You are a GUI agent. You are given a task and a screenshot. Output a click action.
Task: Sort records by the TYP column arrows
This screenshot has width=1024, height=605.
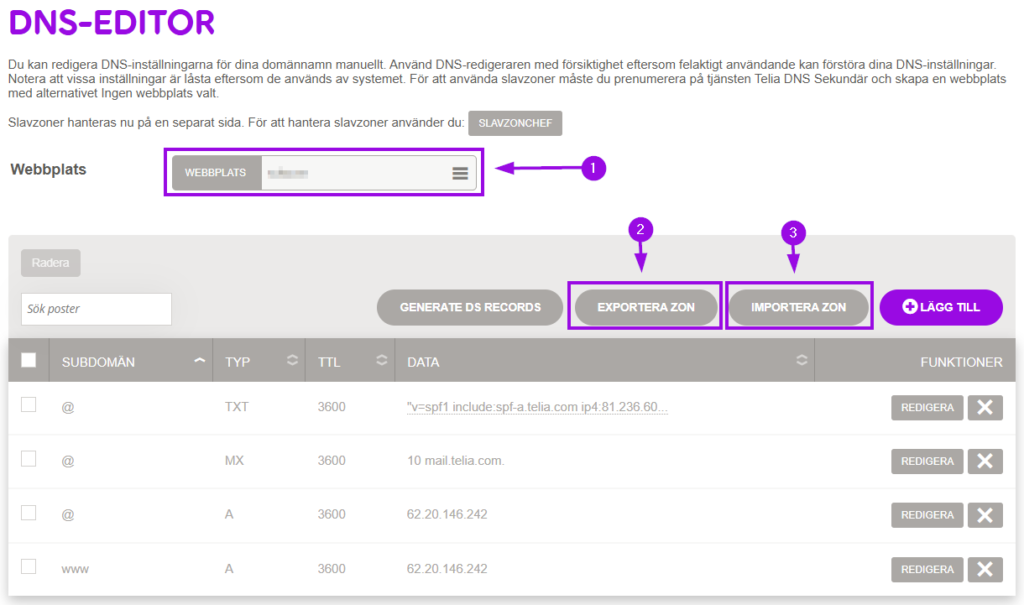[292, 360]
